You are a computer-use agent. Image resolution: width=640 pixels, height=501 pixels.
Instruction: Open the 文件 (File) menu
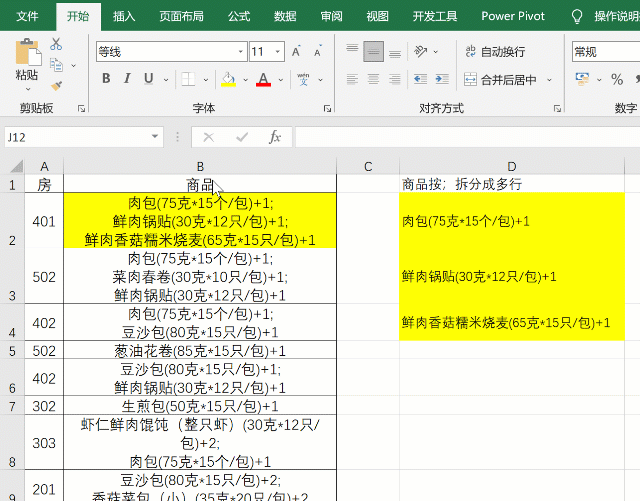pyautogui.click(x=28, y=16)
